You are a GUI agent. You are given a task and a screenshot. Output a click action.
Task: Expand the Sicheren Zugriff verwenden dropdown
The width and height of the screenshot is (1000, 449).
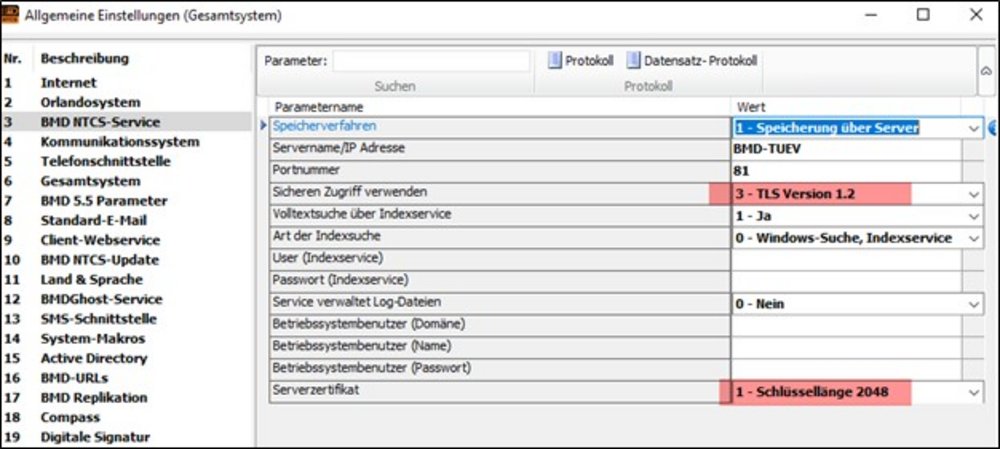coord(973,194)
